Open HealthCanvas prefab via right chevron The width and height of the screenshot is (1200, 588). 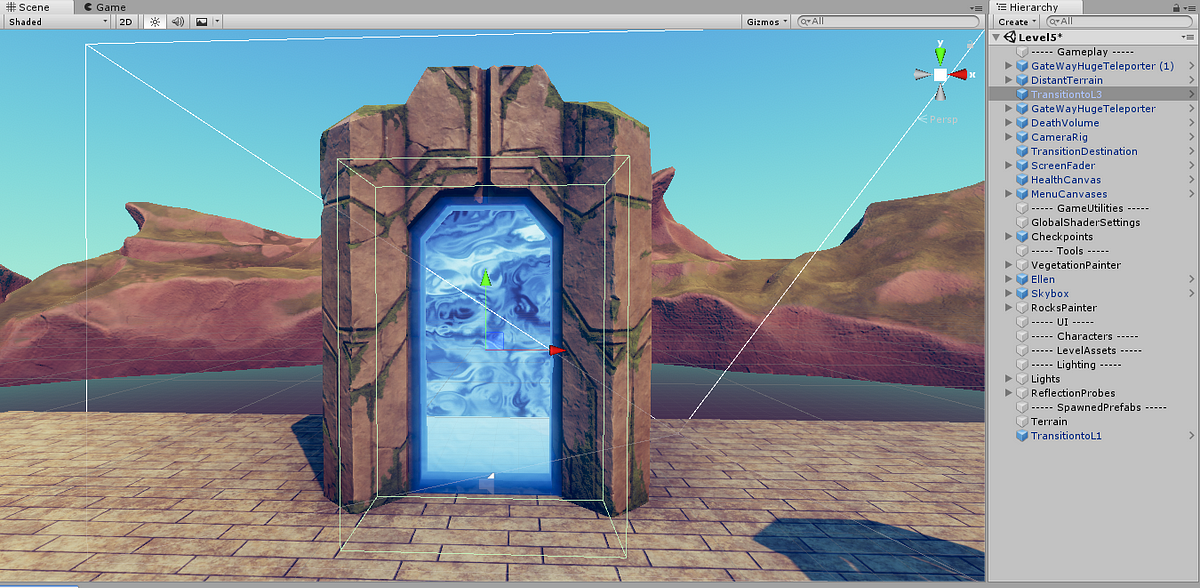point(1192,180)
